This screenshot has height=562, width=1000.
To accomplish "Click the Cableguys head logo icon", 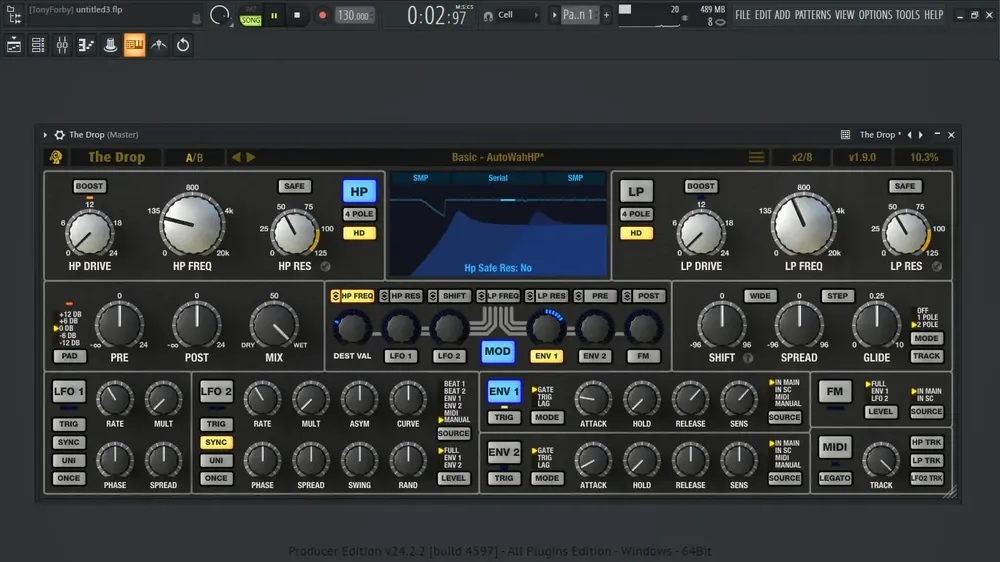I will (x=56, y=157).
